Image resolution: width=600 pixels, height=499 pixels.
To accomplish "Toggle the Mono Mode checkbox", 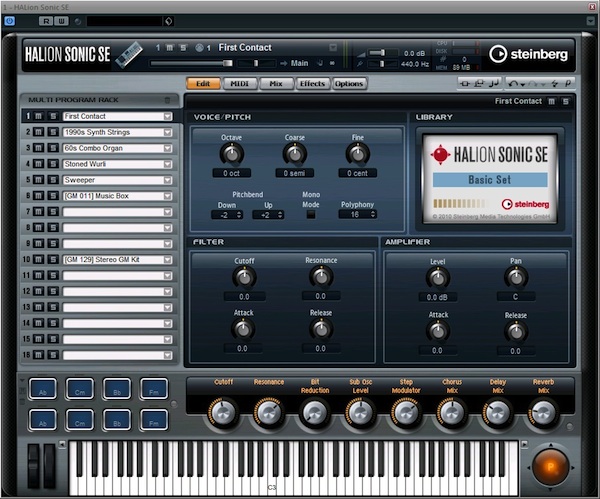I will (311, 215).
